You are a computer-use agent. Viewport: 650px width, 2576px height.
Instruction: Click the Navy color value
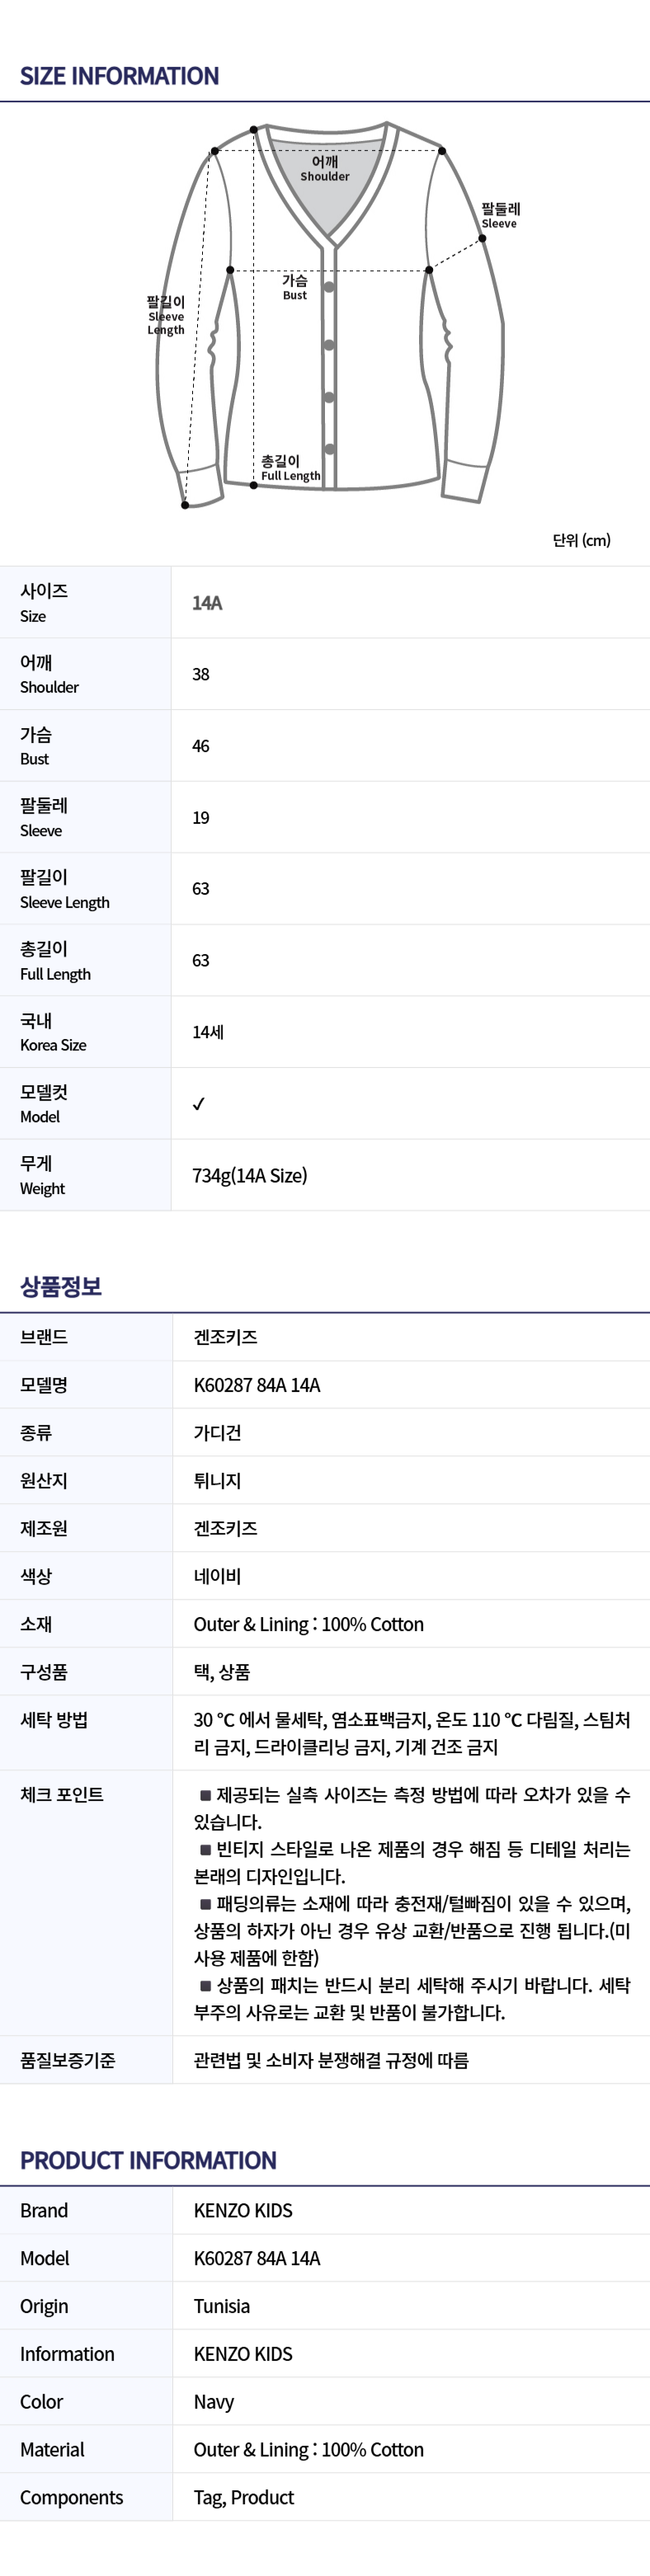tap(214, 2401)
